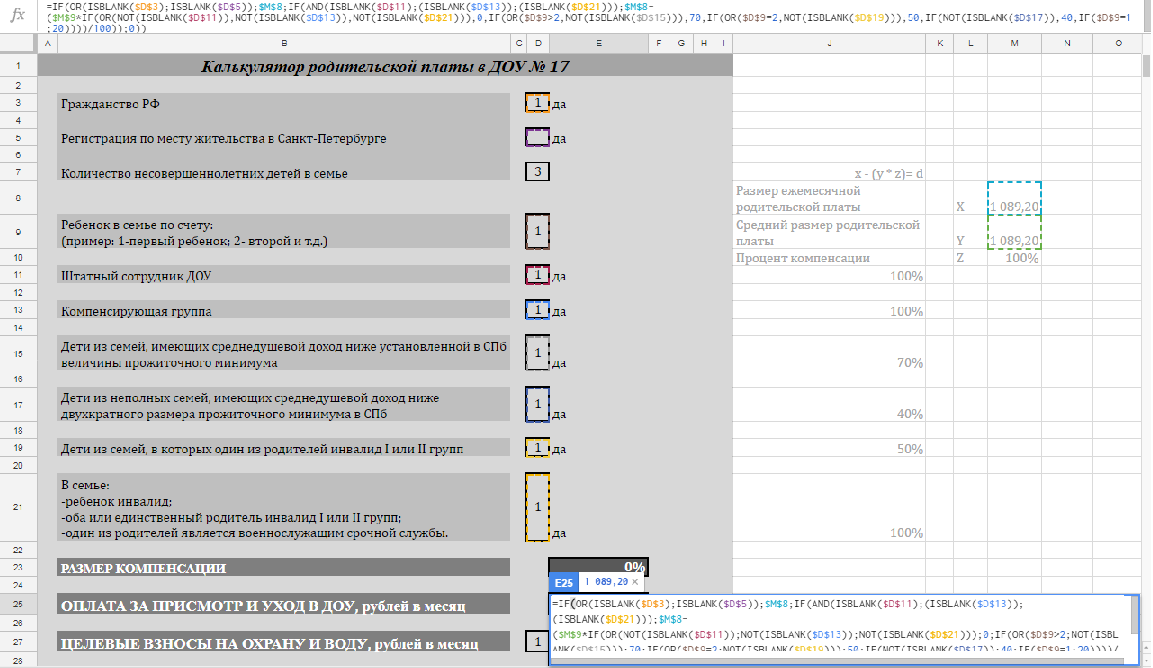Click the X value cell showing 1 089,20
This screenshot has height=668, width=1153.
(x=1014, y=199)
